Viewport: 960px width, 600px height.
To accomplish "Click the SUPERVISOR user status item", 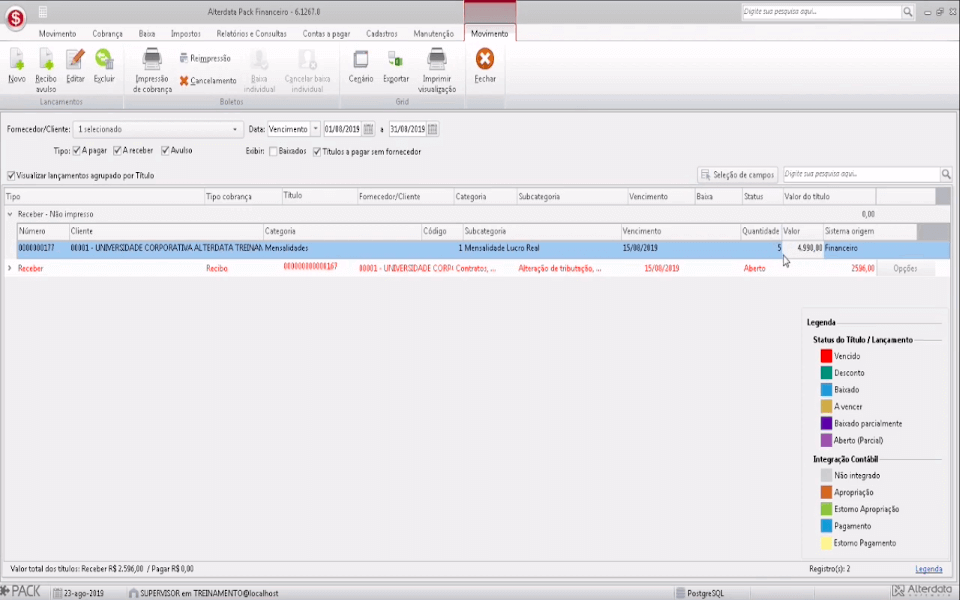I will (203, 593).
